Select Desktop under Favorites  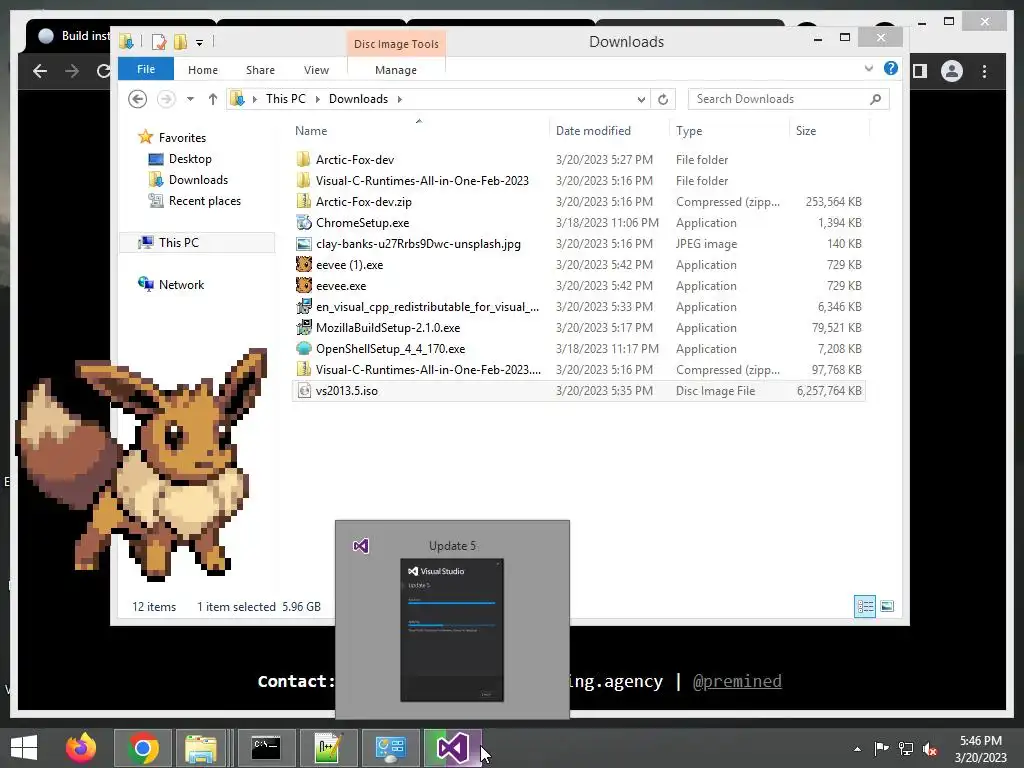point(190,159)
